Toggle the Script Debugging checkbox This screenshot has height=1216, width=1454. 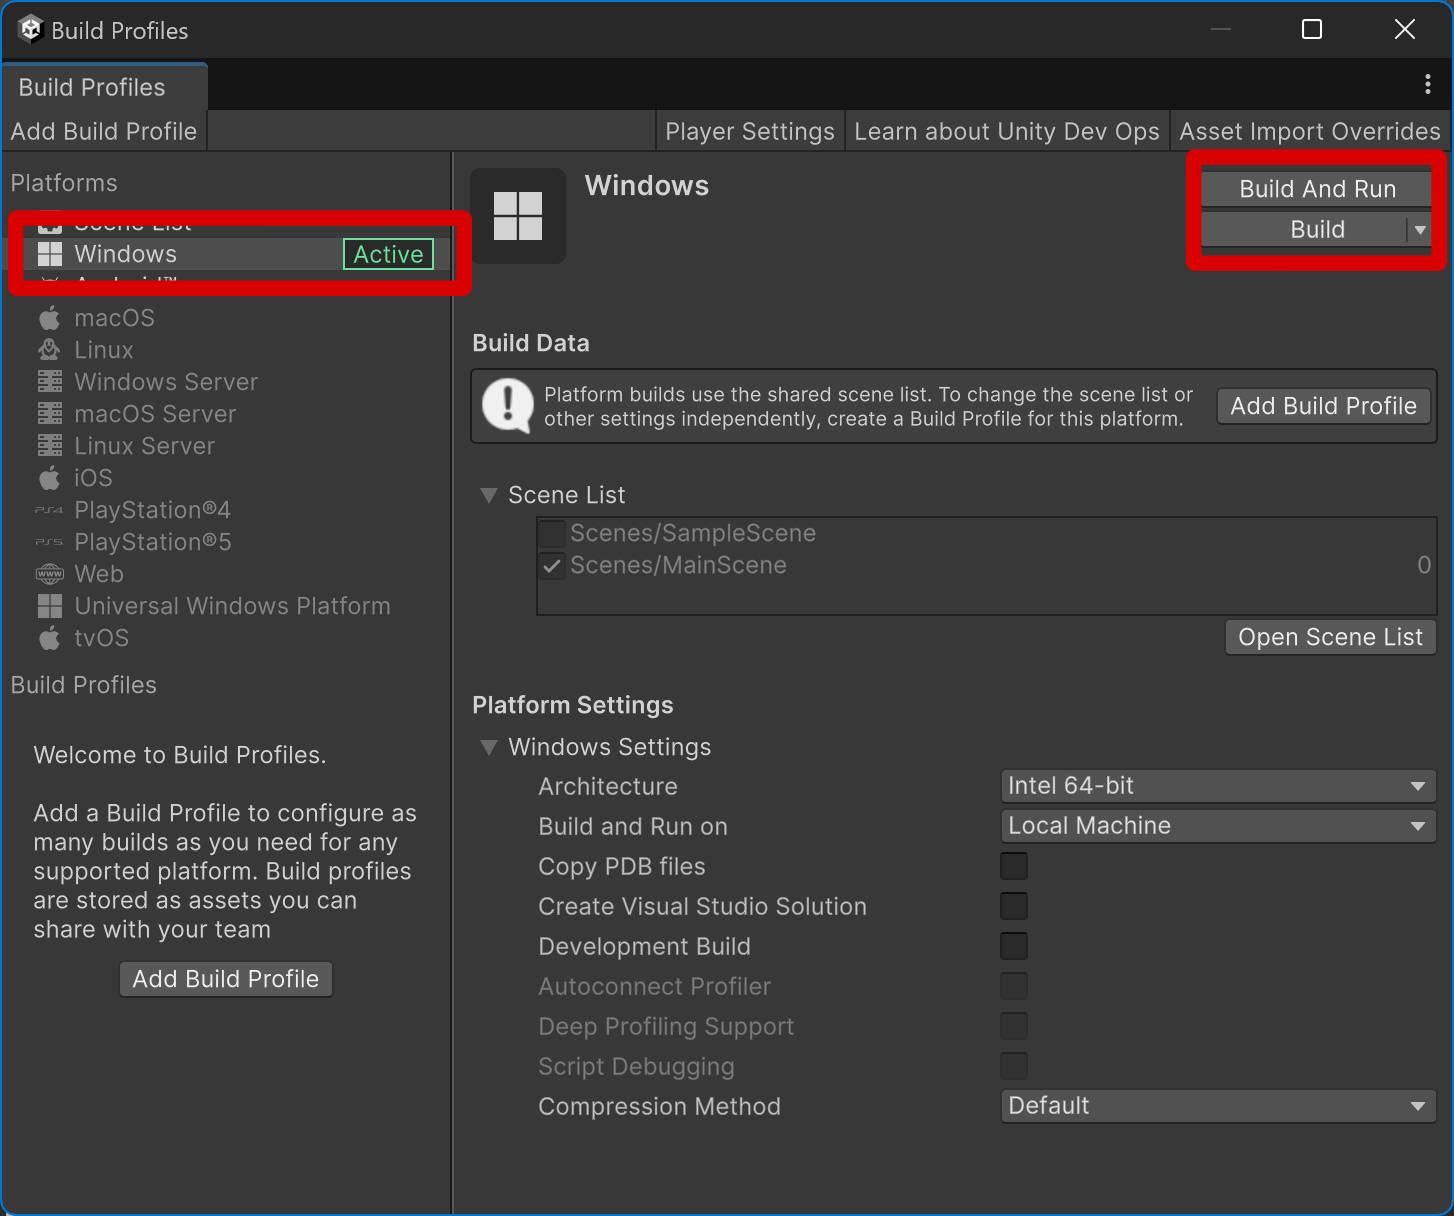(1014, 1066)
